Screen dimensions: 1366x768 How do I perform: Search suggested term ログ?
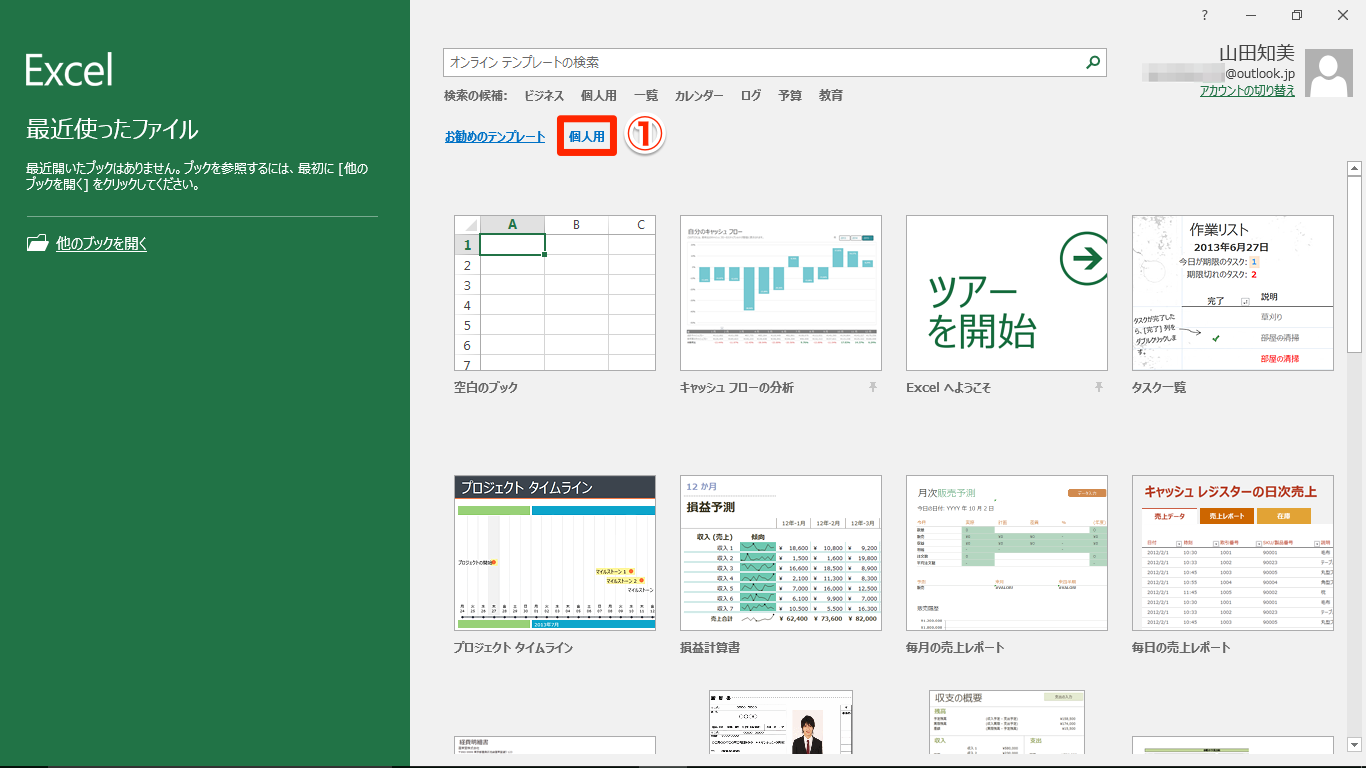pyautogui.click(x=751, y=96)
